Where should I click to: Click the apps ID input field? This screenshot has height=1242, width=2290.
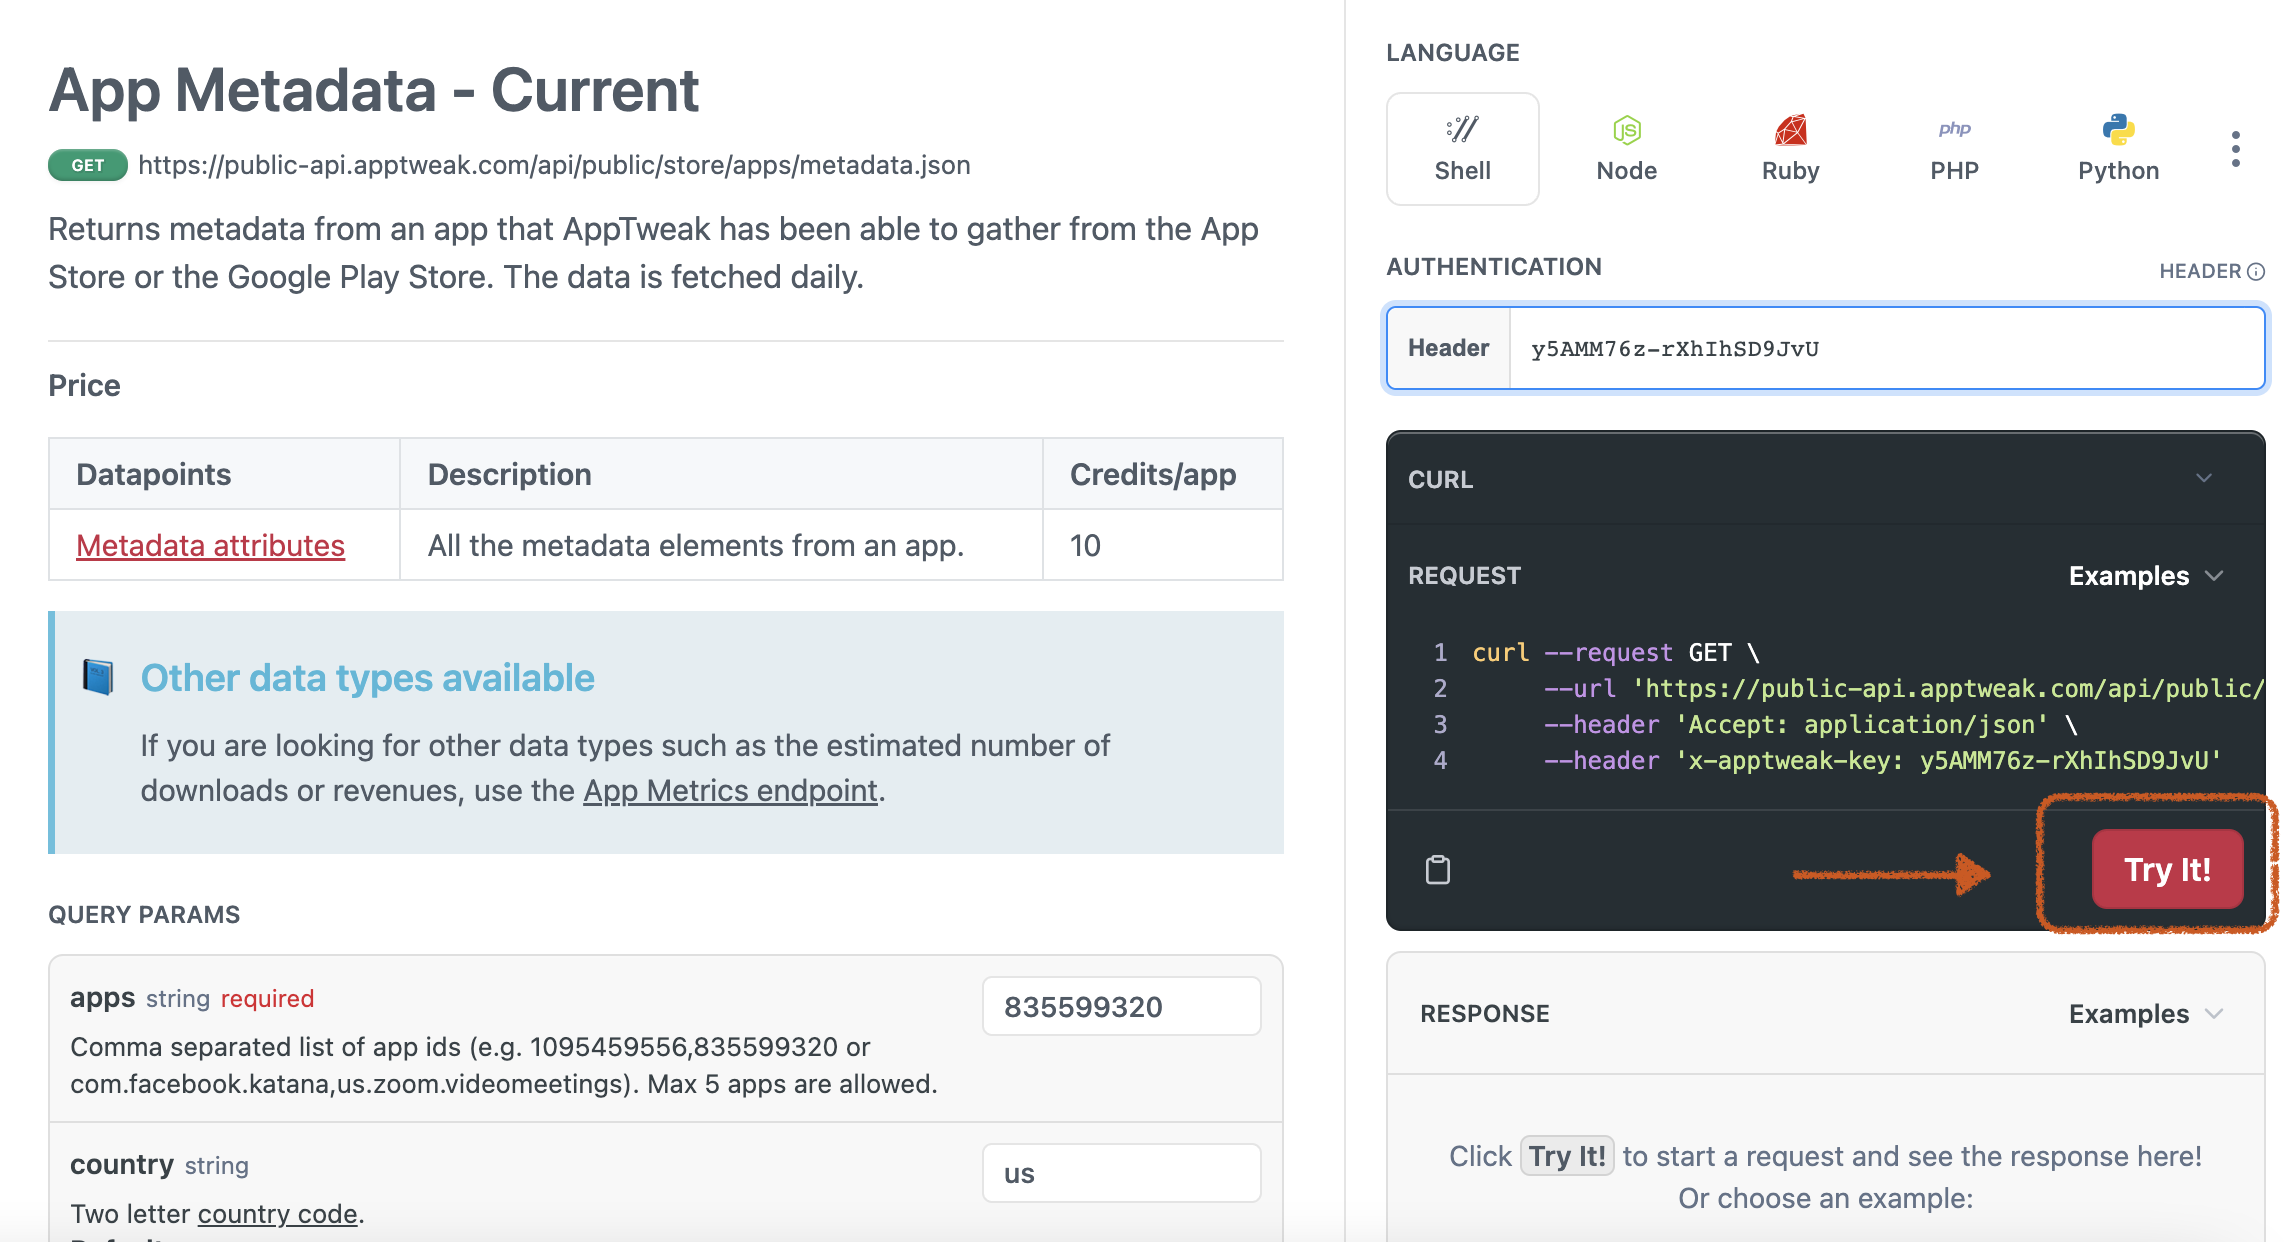[x=1121, y=1006]
